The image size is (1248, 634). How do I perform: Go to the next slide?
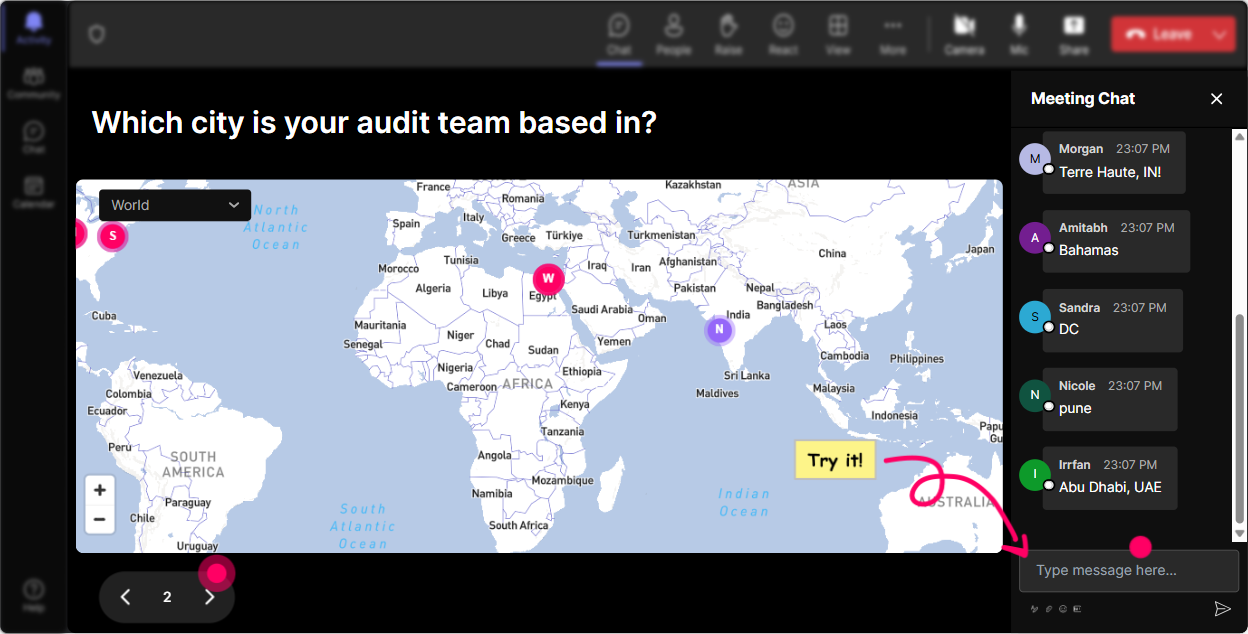[209, 597]
